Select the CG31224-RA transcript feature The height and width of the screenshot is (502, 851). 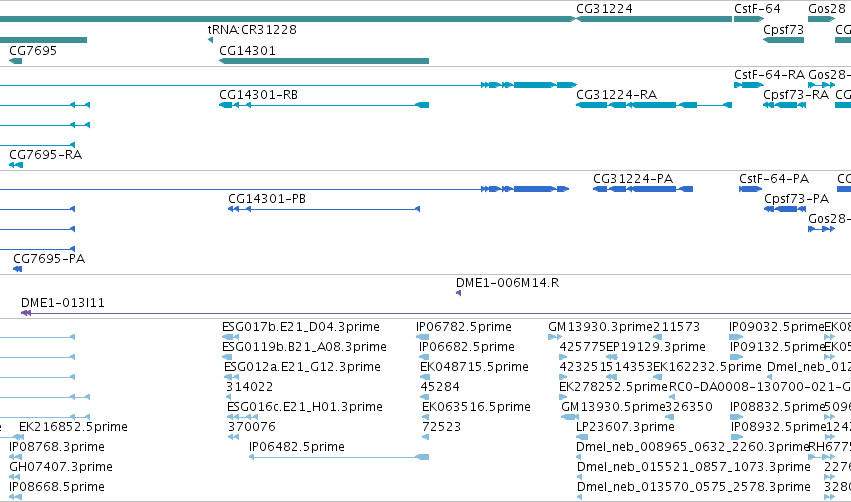click(654, 105)
